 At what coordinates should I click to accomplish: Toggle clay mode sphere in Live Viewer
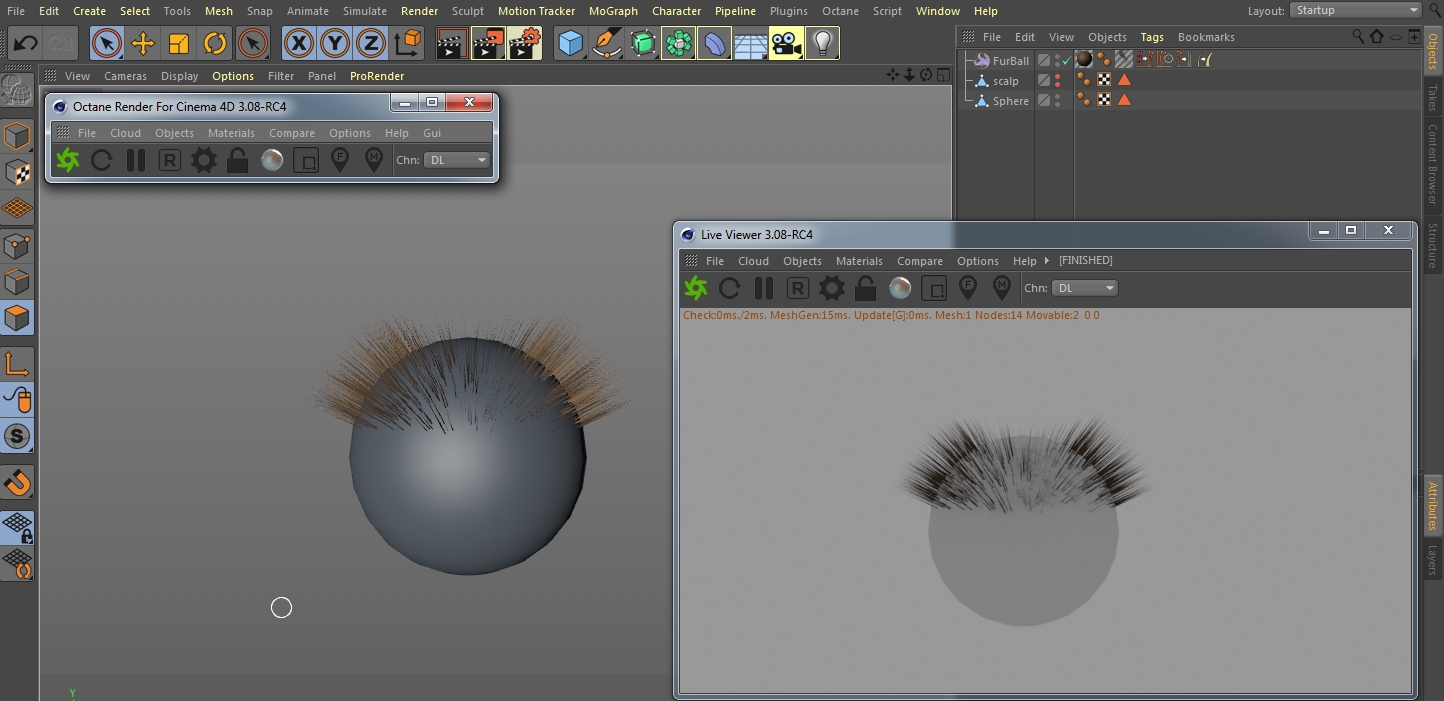tap(900, 289)
